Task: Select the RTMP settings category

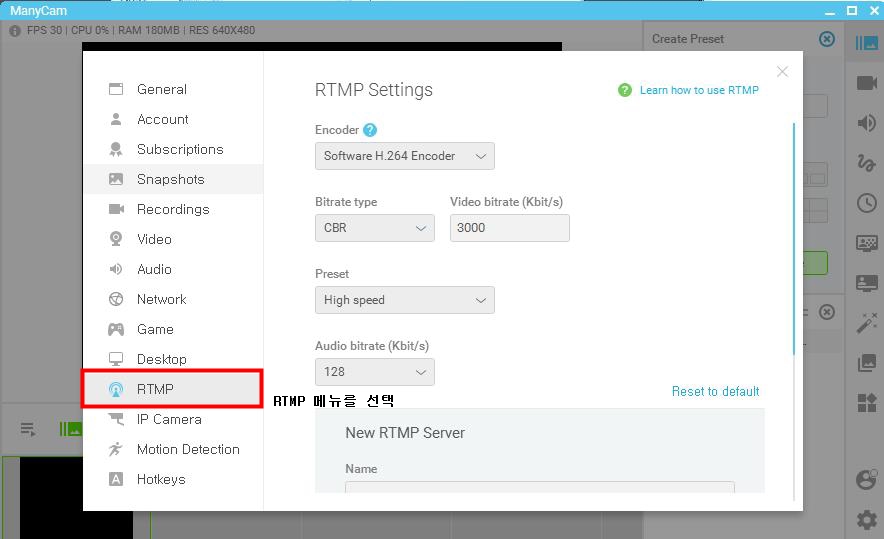Action: 173,389
